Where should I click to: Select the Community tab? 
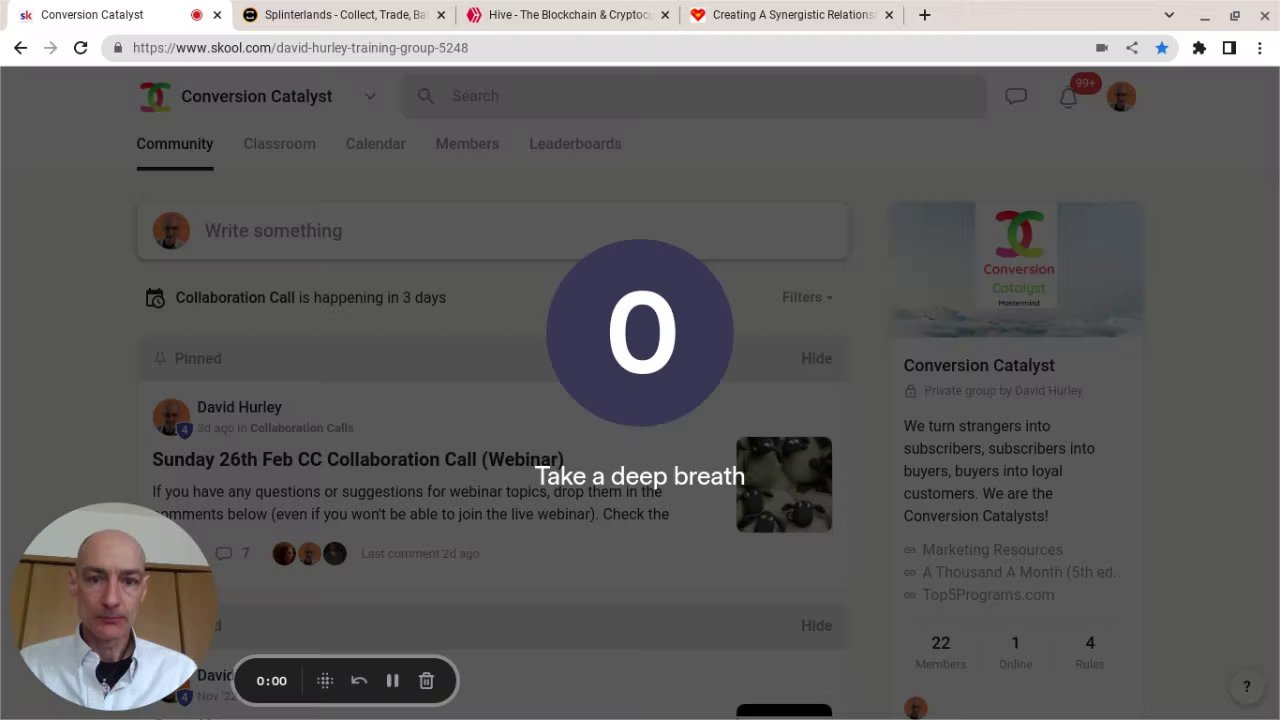pos(175,144)
